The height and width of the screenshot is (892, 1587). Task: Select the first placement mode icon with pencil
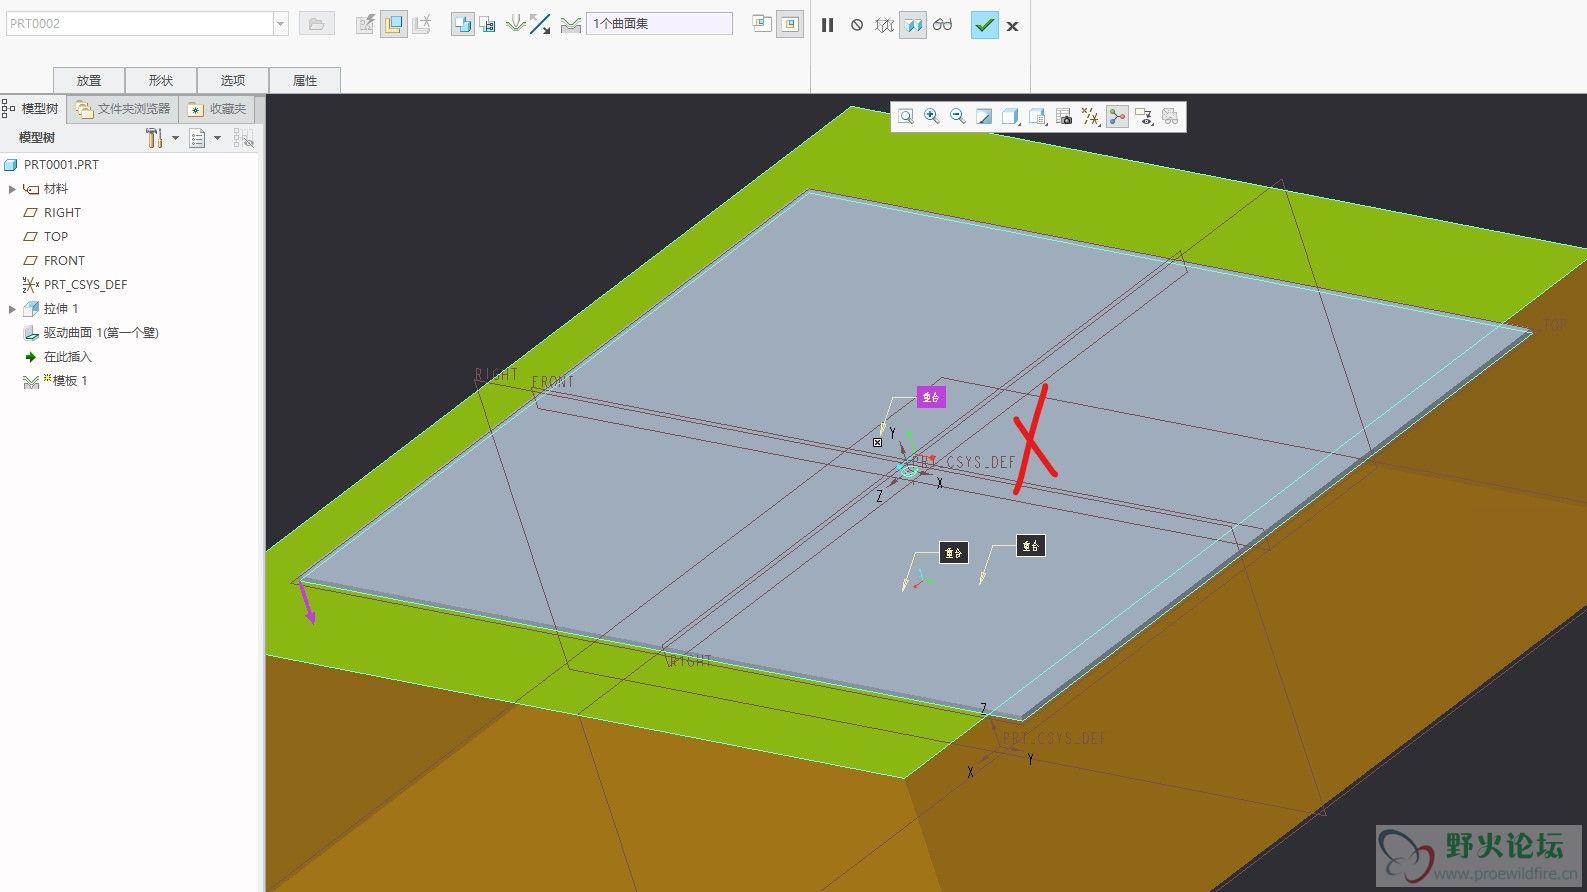(x=366, y=24)
